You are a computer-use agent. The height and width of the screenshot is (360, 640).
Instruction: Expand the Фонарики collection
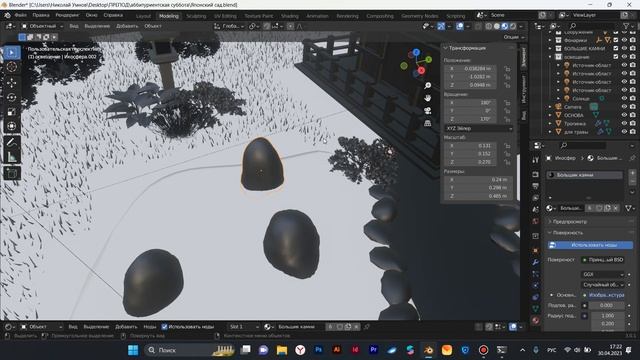(x=550, y=40)
